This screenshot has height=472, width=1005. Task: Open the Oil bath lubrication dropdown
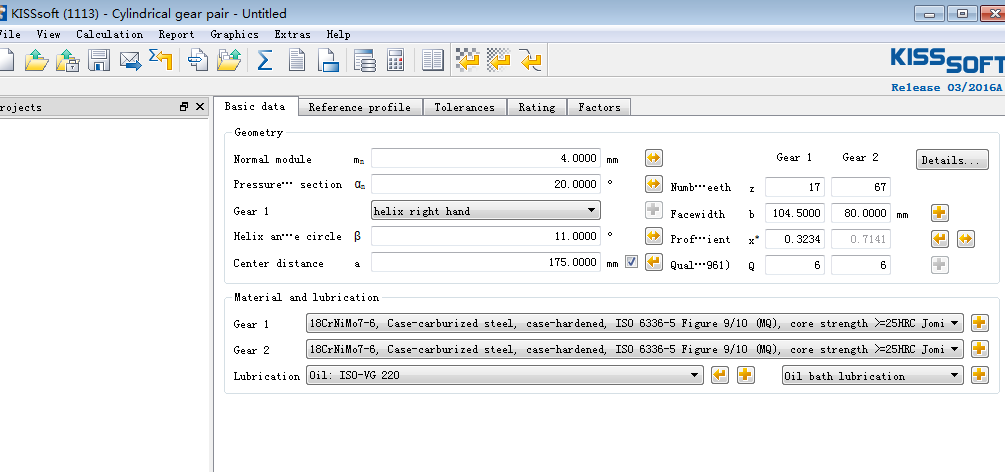pyautogui.click(x=873, y=375)
